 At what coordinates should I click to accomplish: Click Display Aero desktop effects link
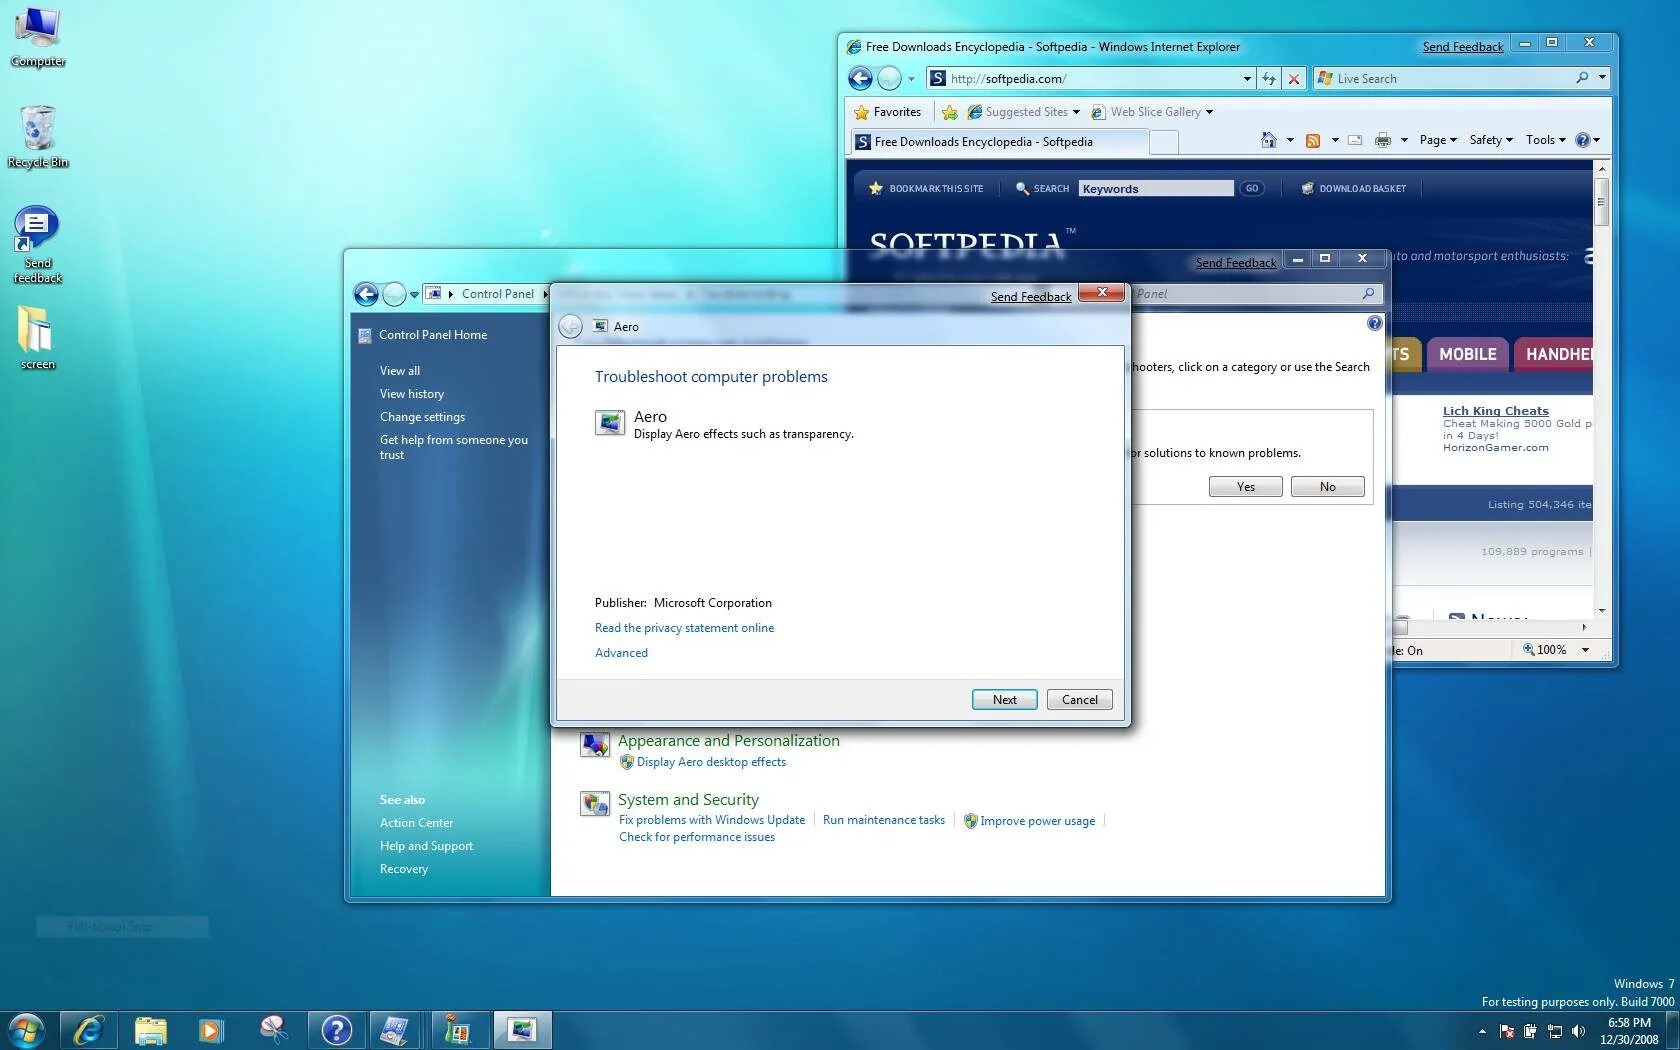(711, 762)
